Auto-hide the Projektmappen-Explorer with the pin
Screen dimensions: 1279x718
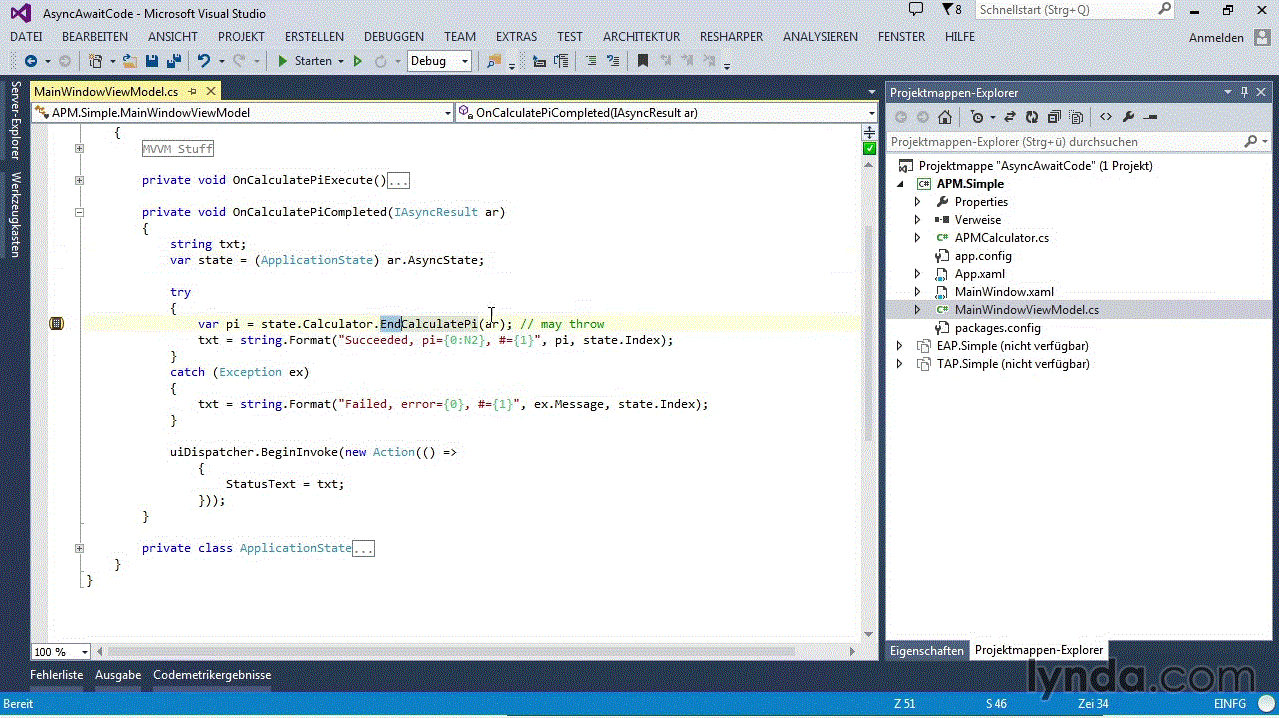tap(1245, 92)
